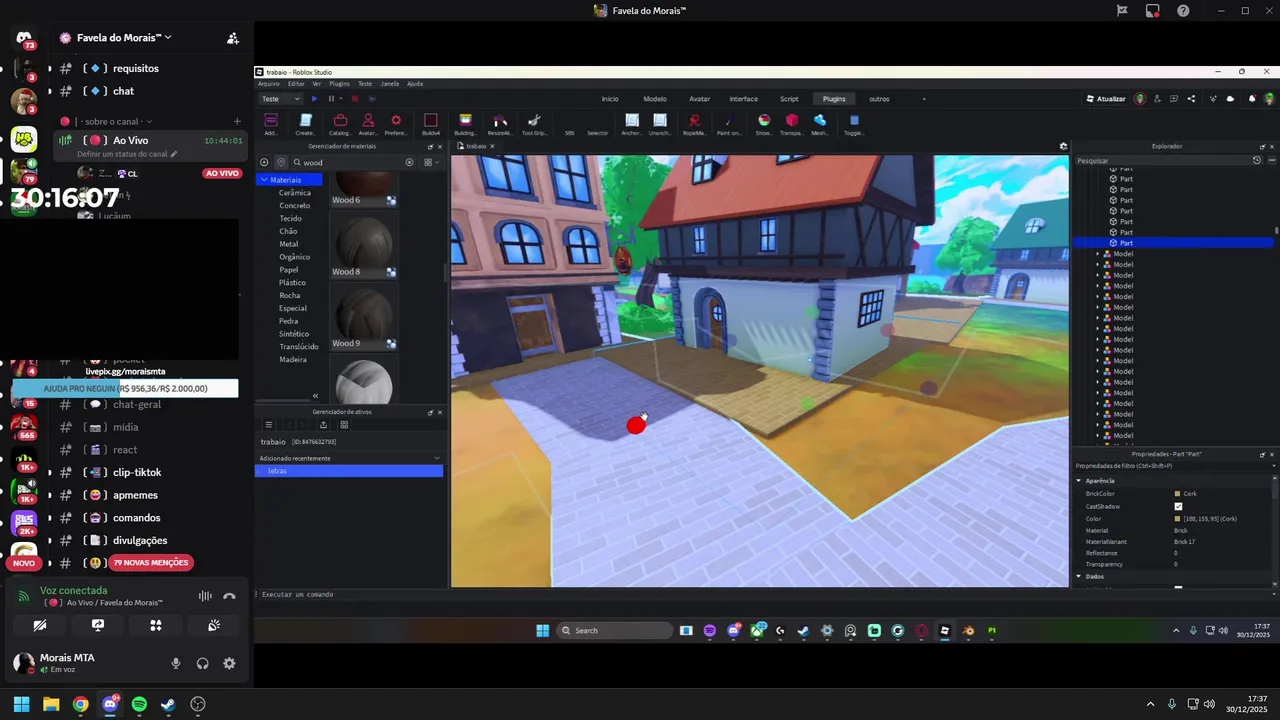Click the red Stop test button
The height and width of the screenshot is (720, 1280).
353,99
